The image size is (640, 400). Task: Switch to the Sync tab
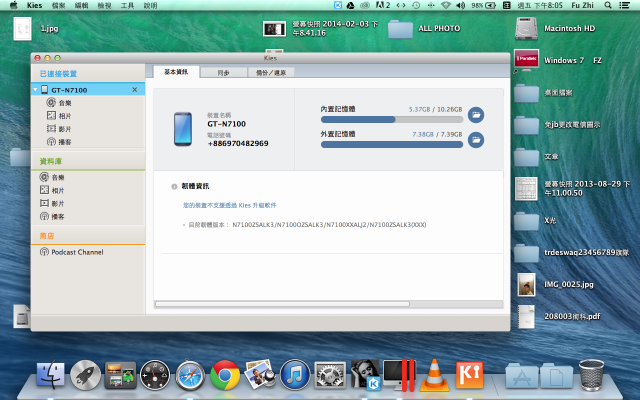click(223, 73)
